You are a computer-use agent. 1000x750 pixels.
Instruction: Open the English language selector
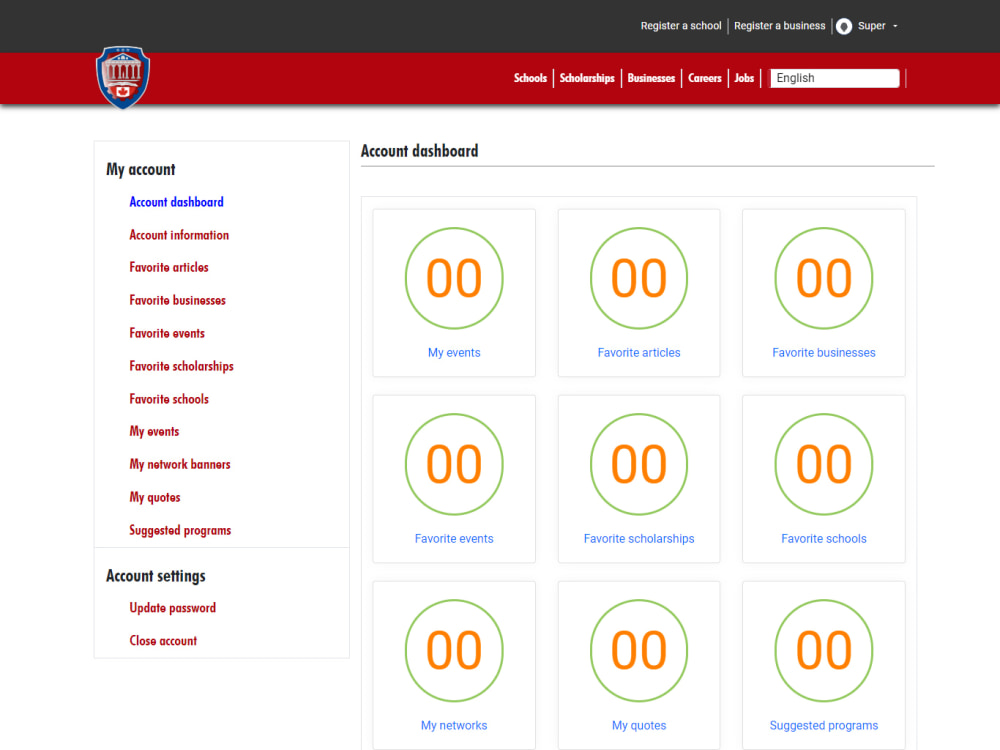tap(835, 78)
